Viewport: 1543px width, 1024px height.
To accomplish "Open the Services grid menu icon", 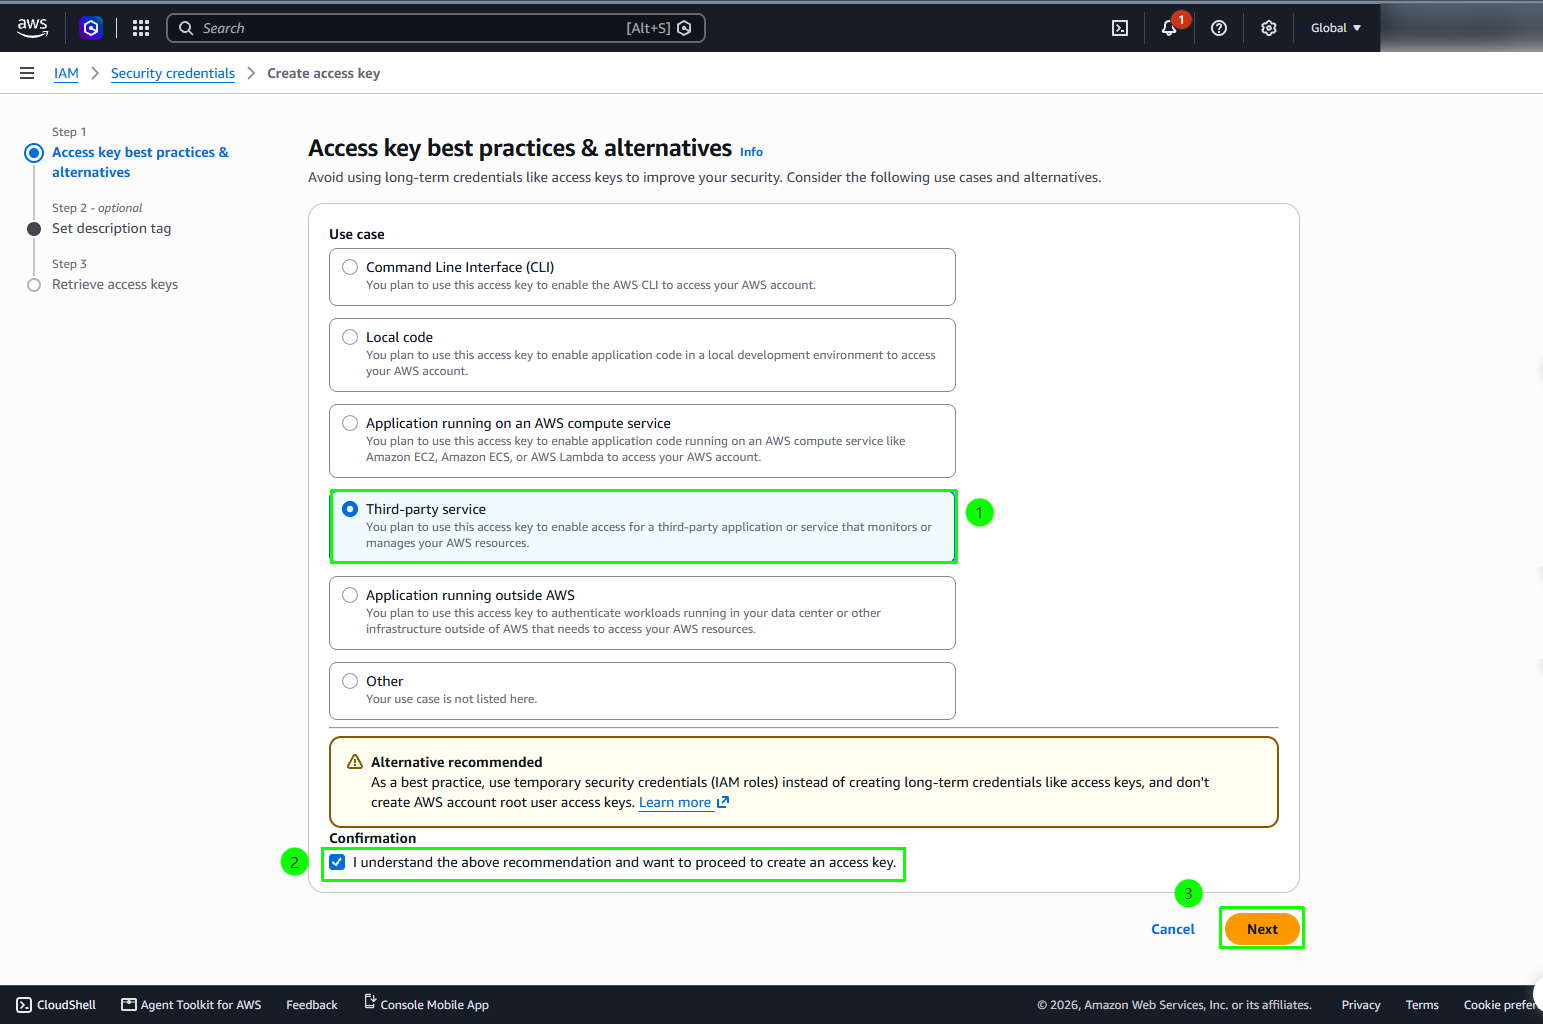I will (x=141, y=28).
